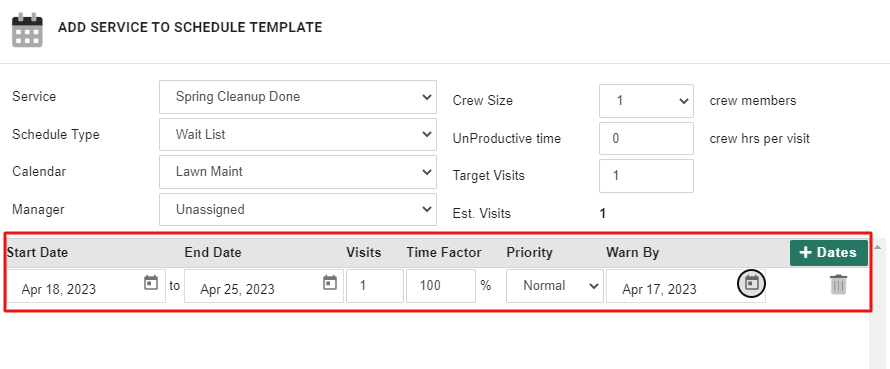Image resolution: width=890 pixels, height=369 pixels.
Task: Open the Warn By calendar picker
Action: coord(752,283)
